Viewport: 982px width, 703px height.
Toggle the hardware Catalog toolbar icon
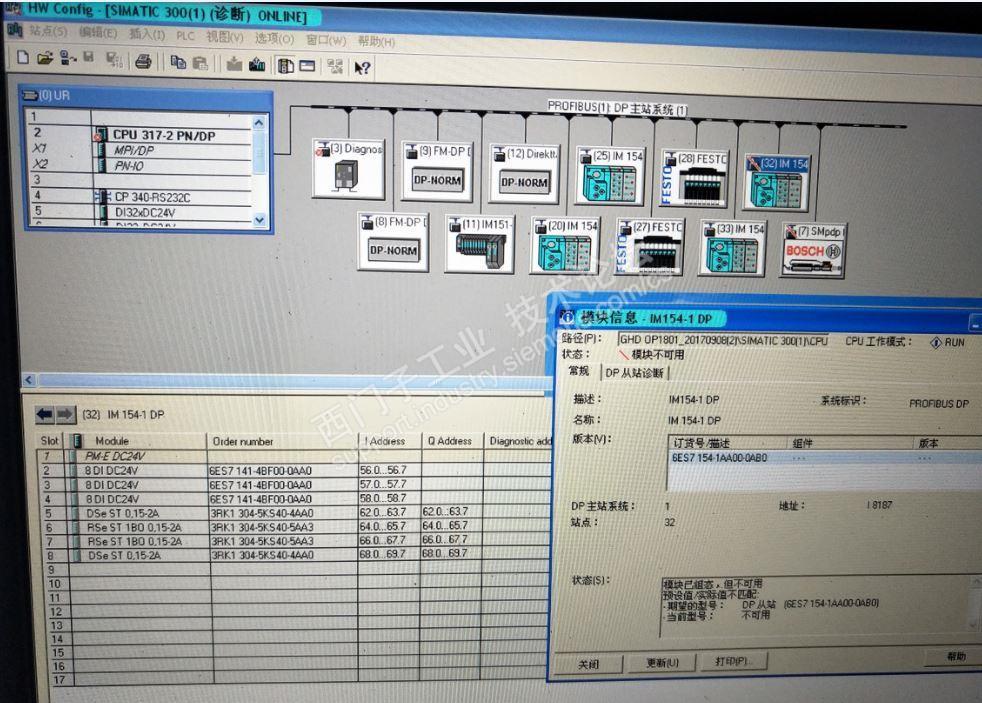click(286, 65)
